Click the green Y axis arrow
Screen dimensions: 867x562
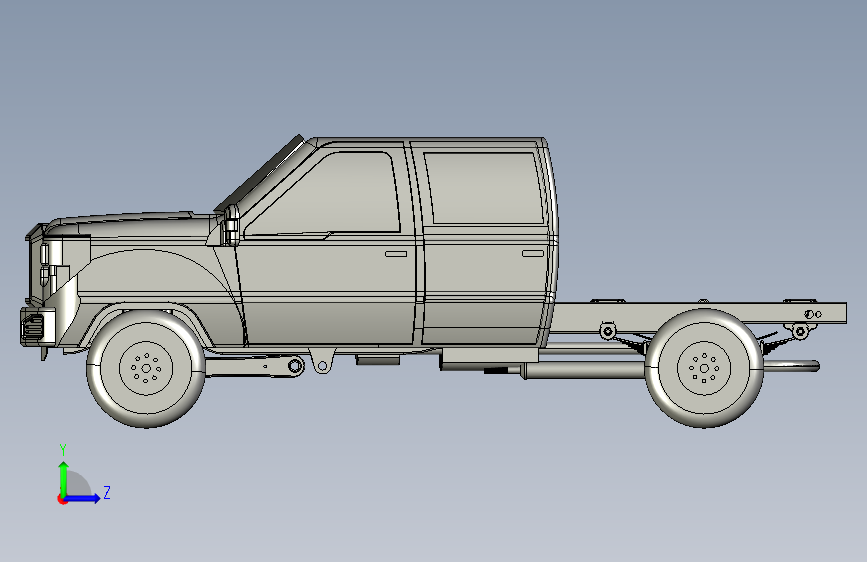[64, 479]
